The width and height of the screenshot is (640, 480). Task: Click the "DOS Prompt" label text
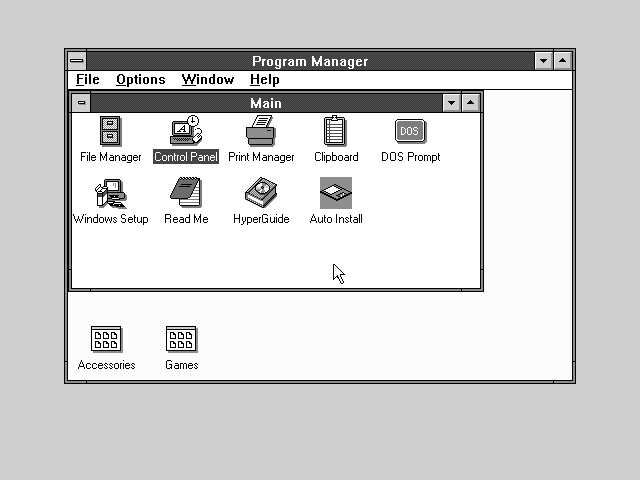(x=411, y=157)
